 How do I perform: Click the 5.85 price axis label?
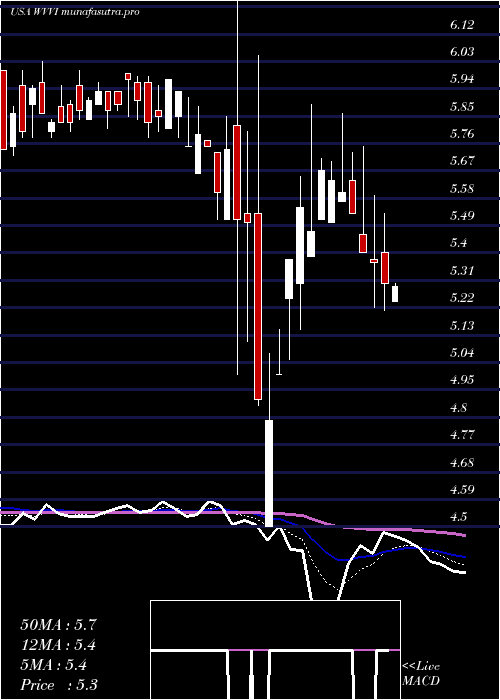click(462, 107)
